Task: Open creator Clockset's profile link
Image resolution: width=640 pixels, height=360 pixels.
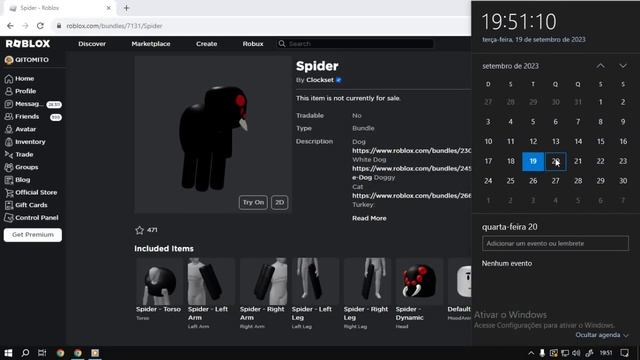Action: point(320,80)
